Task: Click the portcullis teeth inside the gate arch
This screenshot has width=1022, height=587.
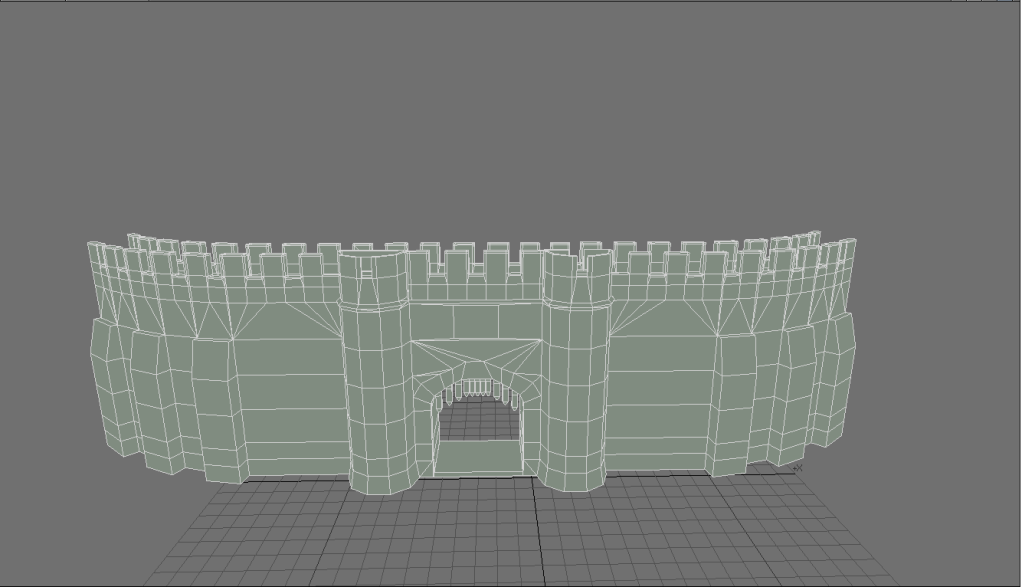Action: (477, 388)
